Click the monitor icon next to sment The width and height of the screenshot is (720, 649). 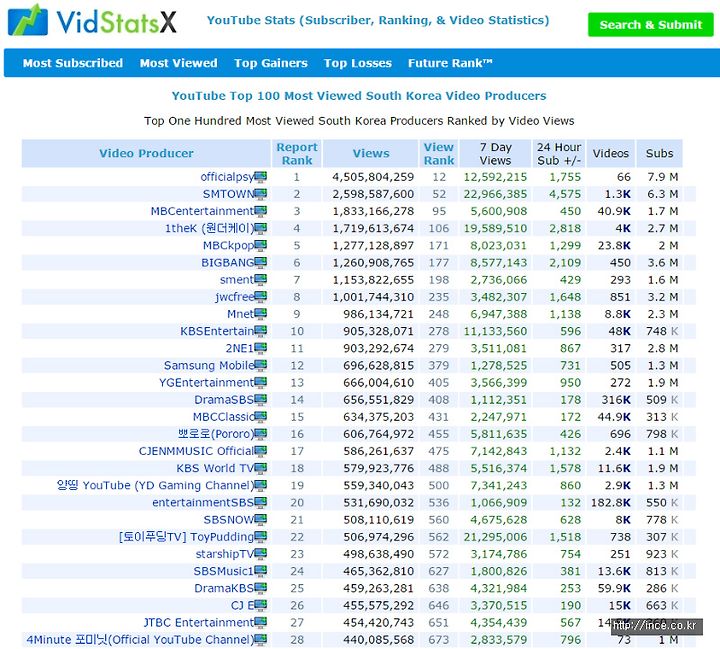[x=260, y=280]
